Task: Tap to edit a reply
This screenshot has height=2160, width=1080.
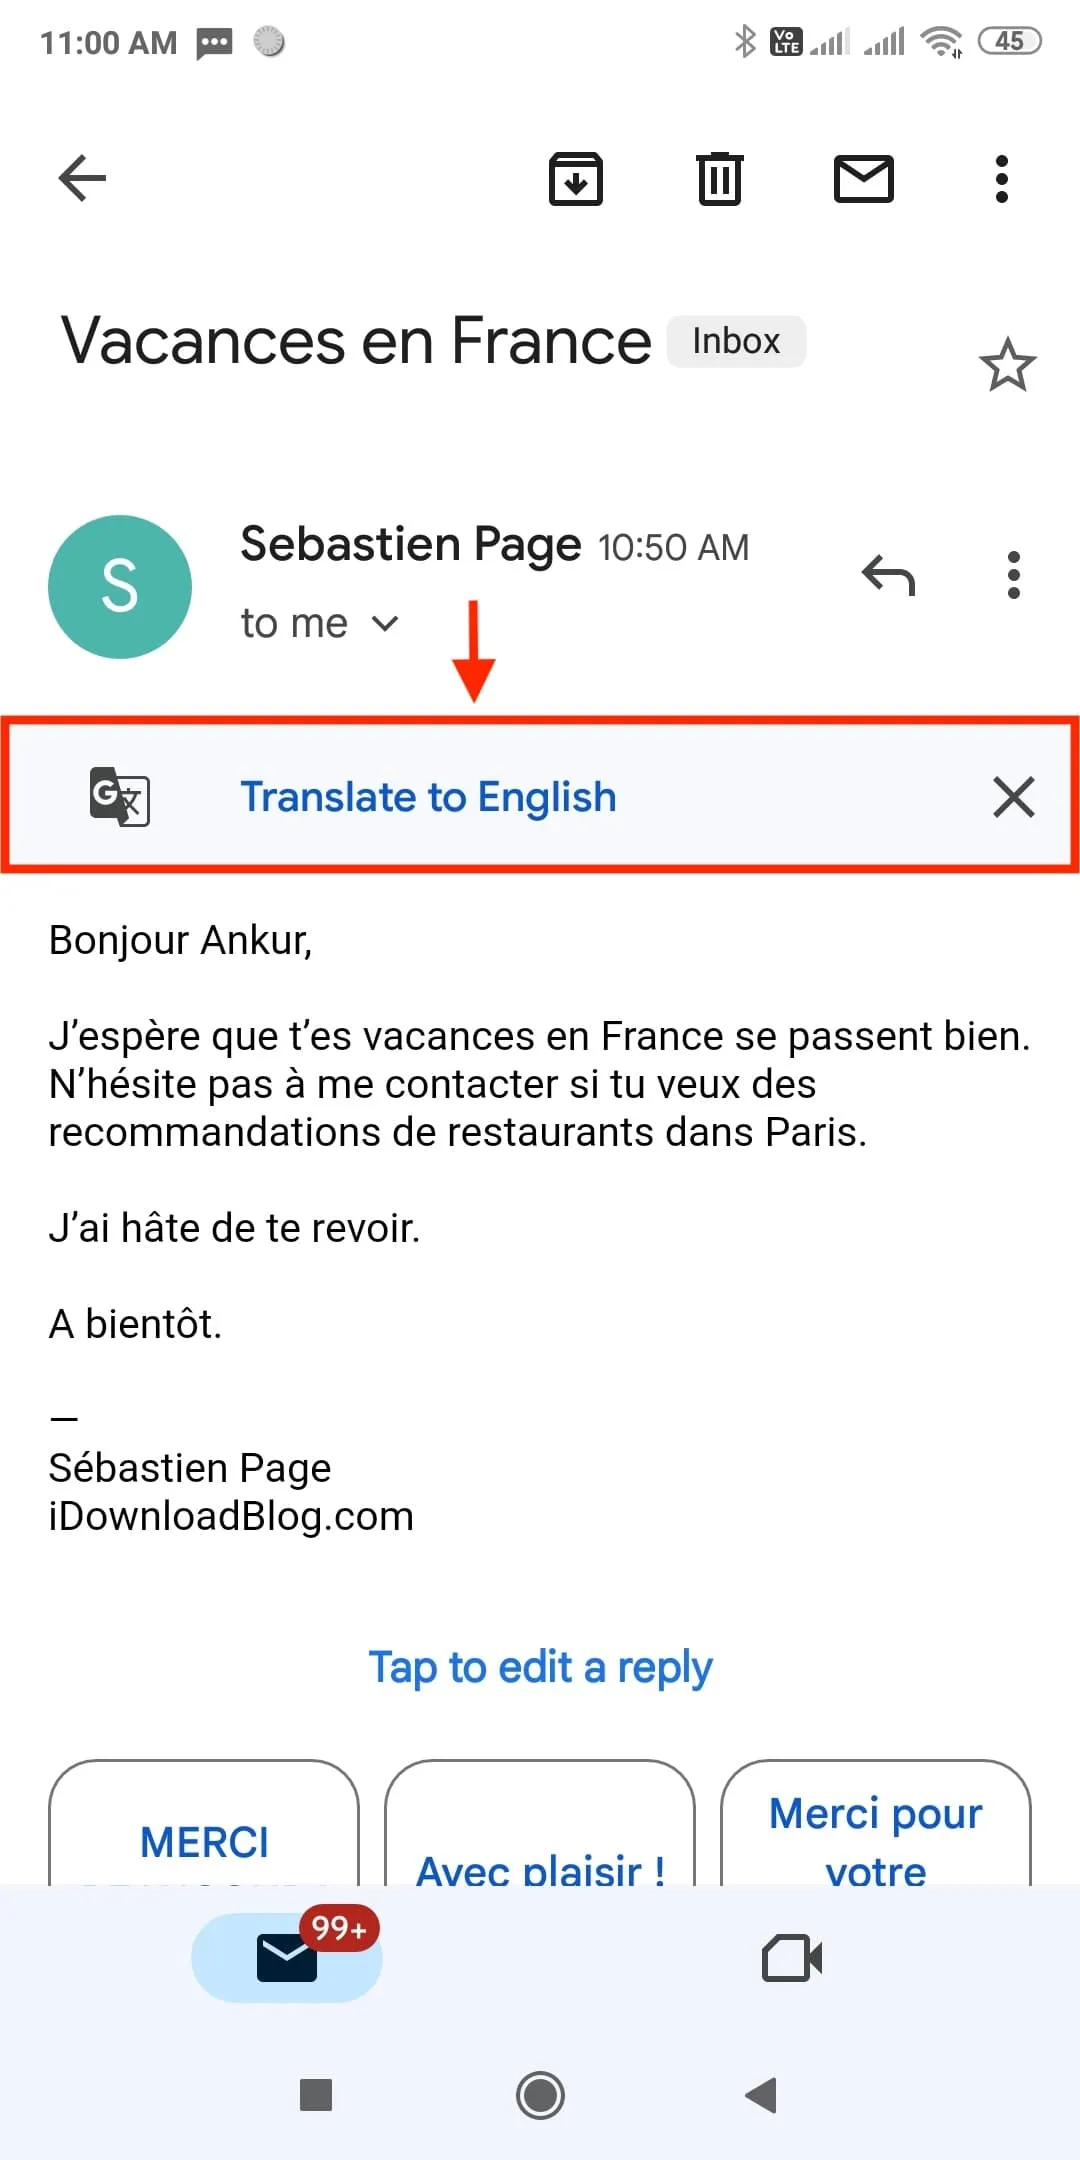Action: 540,1667
